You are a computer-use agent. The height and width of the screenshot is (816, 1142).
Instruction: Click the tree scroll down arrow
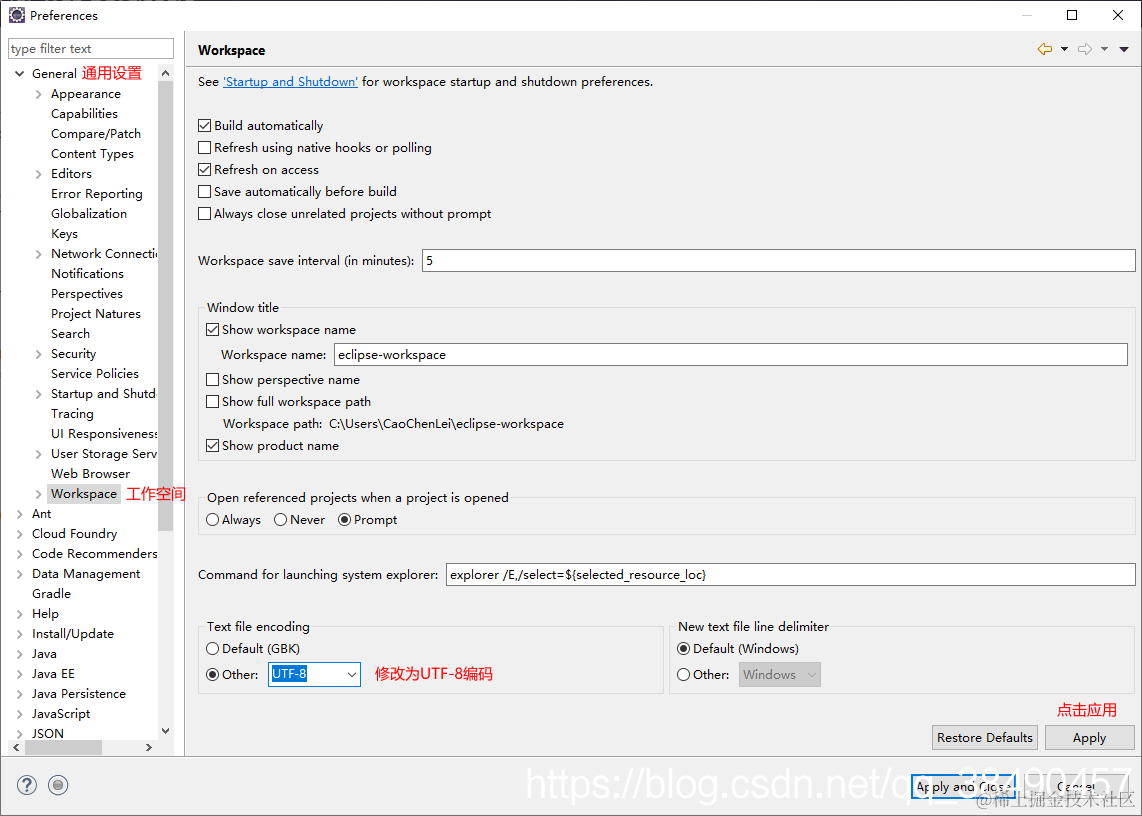165,731
